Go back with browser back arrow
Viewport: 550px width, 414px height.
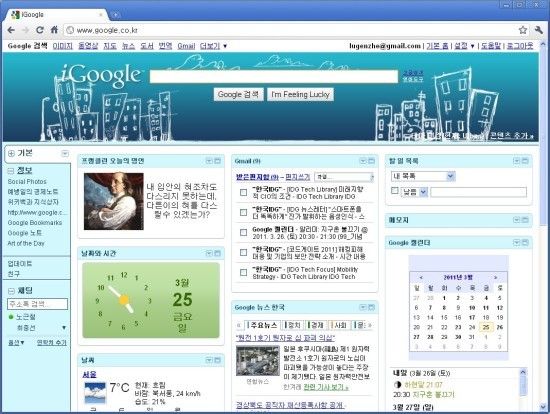11,30
